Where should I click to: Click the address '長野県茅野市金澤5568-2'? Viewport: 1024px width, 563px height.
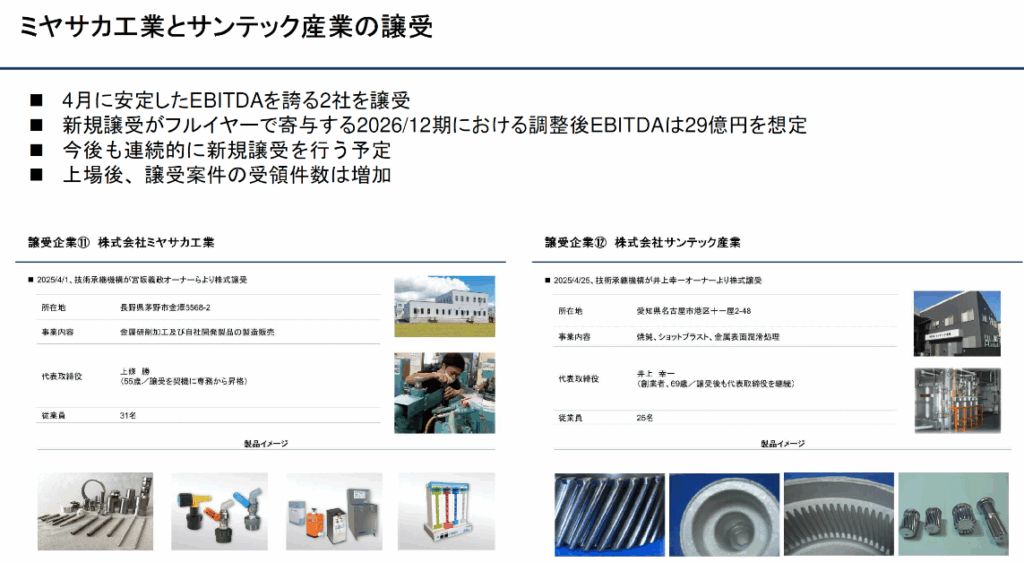tap(165, 308)
